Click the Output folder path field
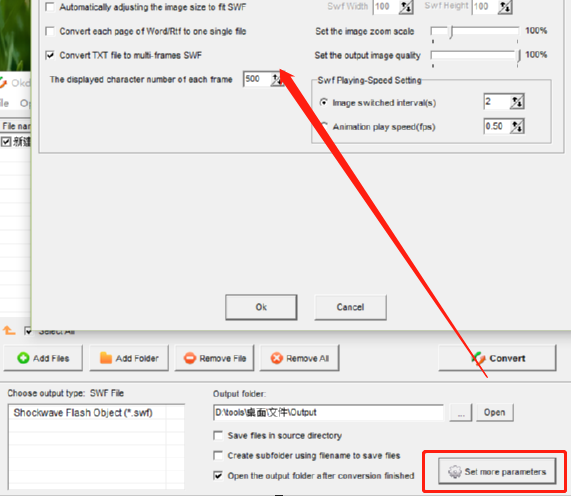The height and width of the screenshot is (499, 573). point(328,413)
